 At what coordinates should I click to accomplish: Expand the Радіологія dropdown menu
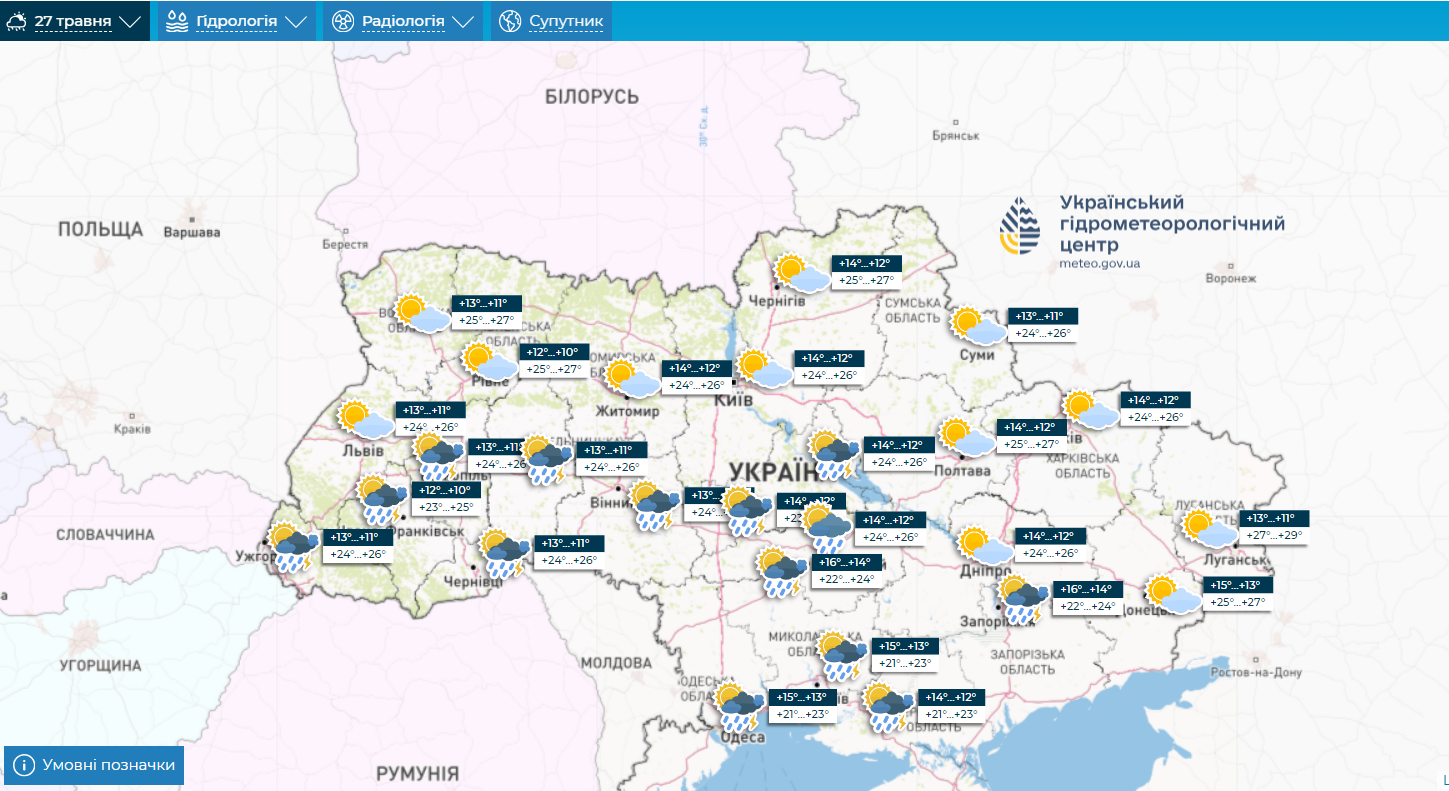click(x=402, y=21)
